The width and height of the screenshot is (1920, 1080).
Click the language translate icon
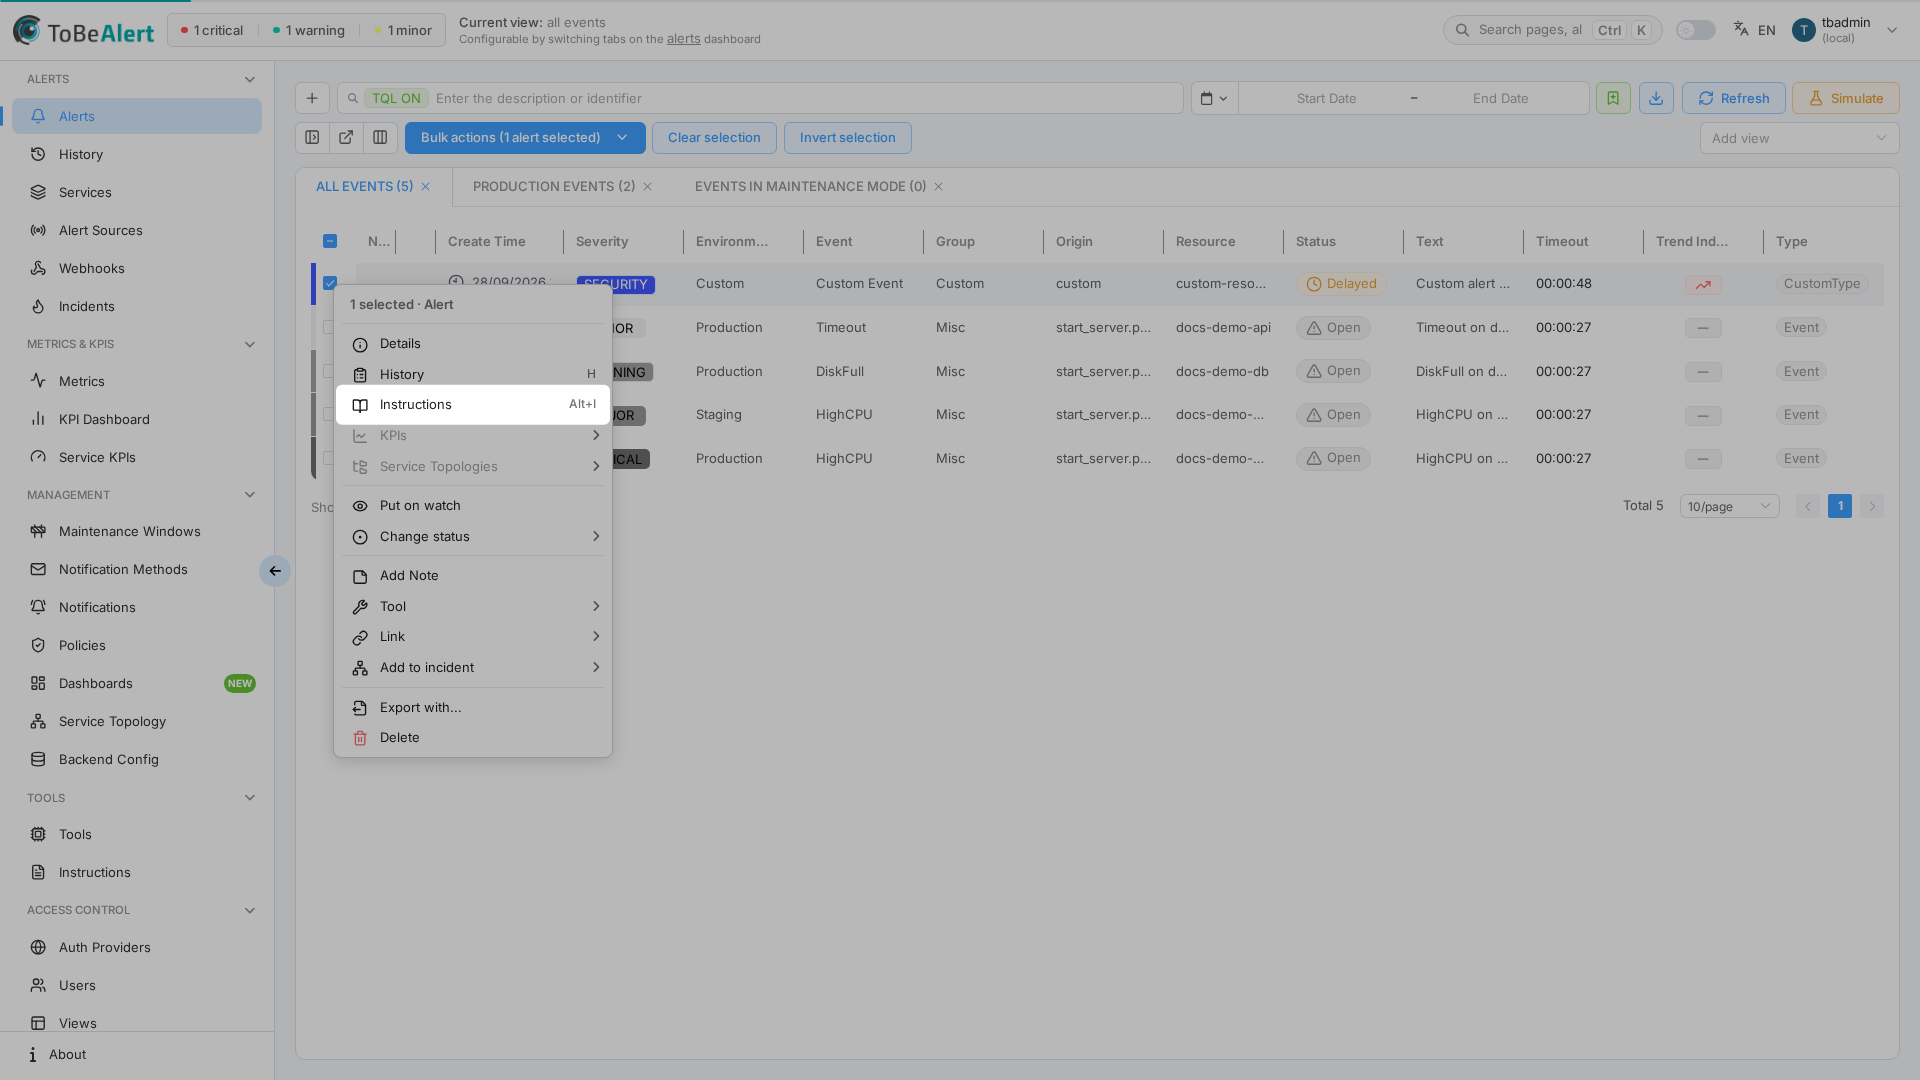[x=1741, y=29]
